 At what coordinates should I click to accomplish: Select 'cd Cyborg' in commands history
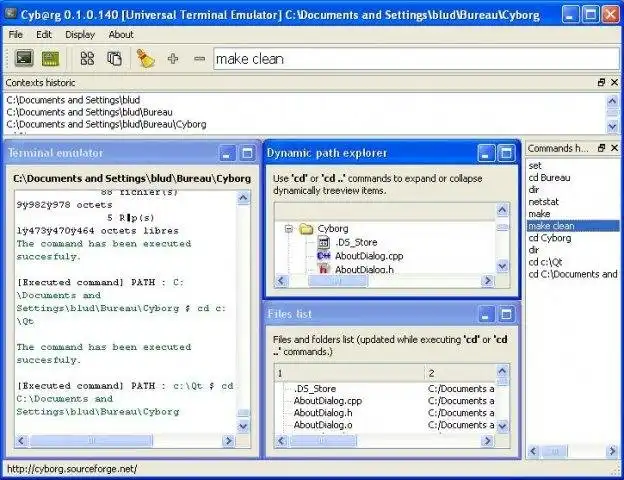pos(550,238)
